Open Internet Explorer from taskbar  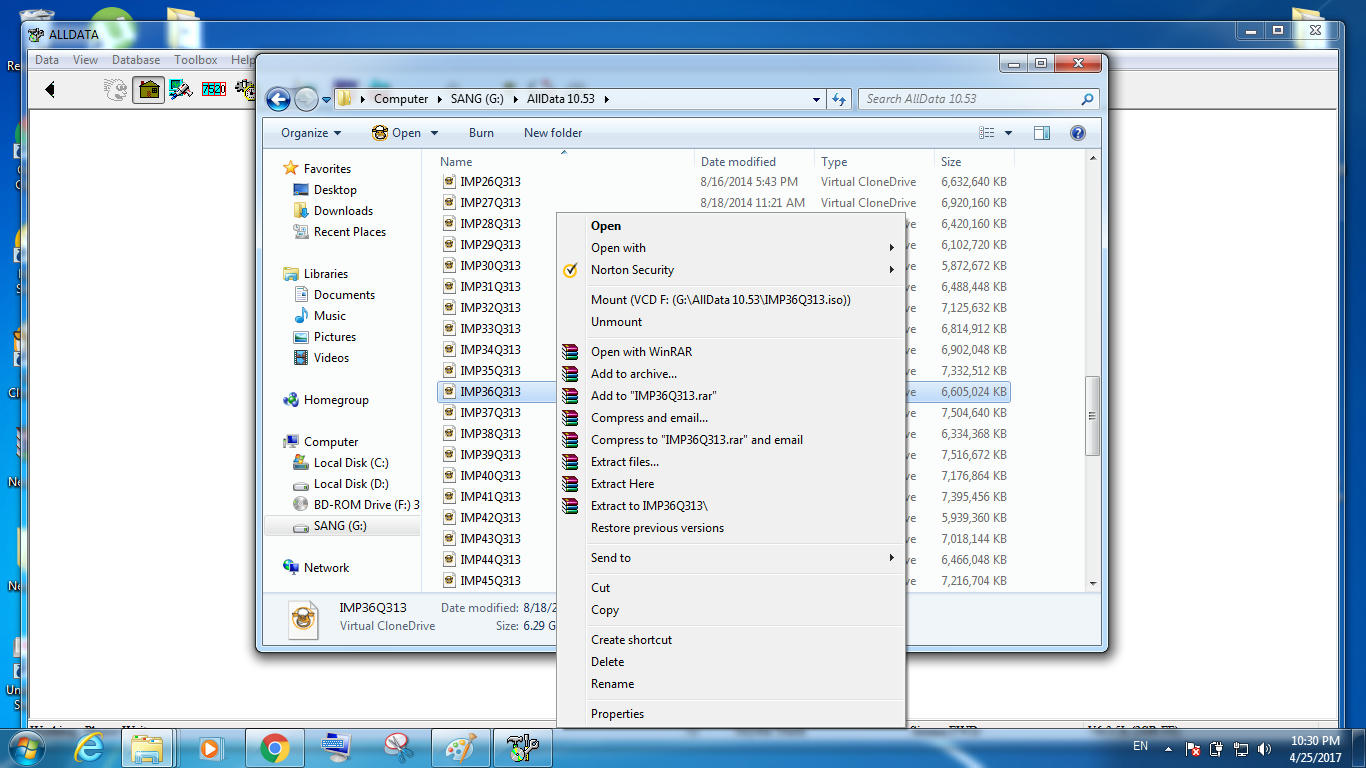(88, 747)
